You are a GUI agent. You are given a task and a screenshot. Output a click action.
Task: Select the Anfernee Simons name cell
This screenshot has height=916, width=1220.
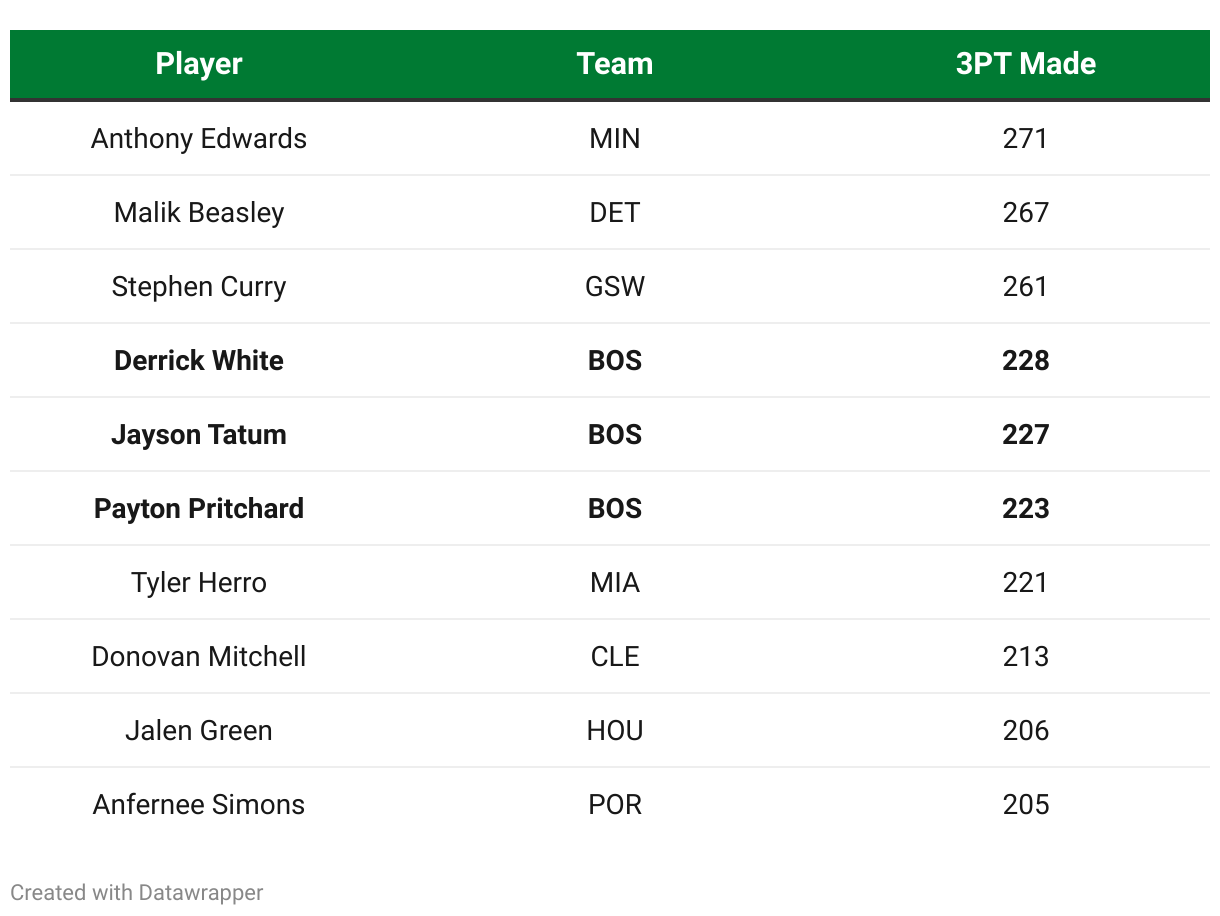click(199, 804)
